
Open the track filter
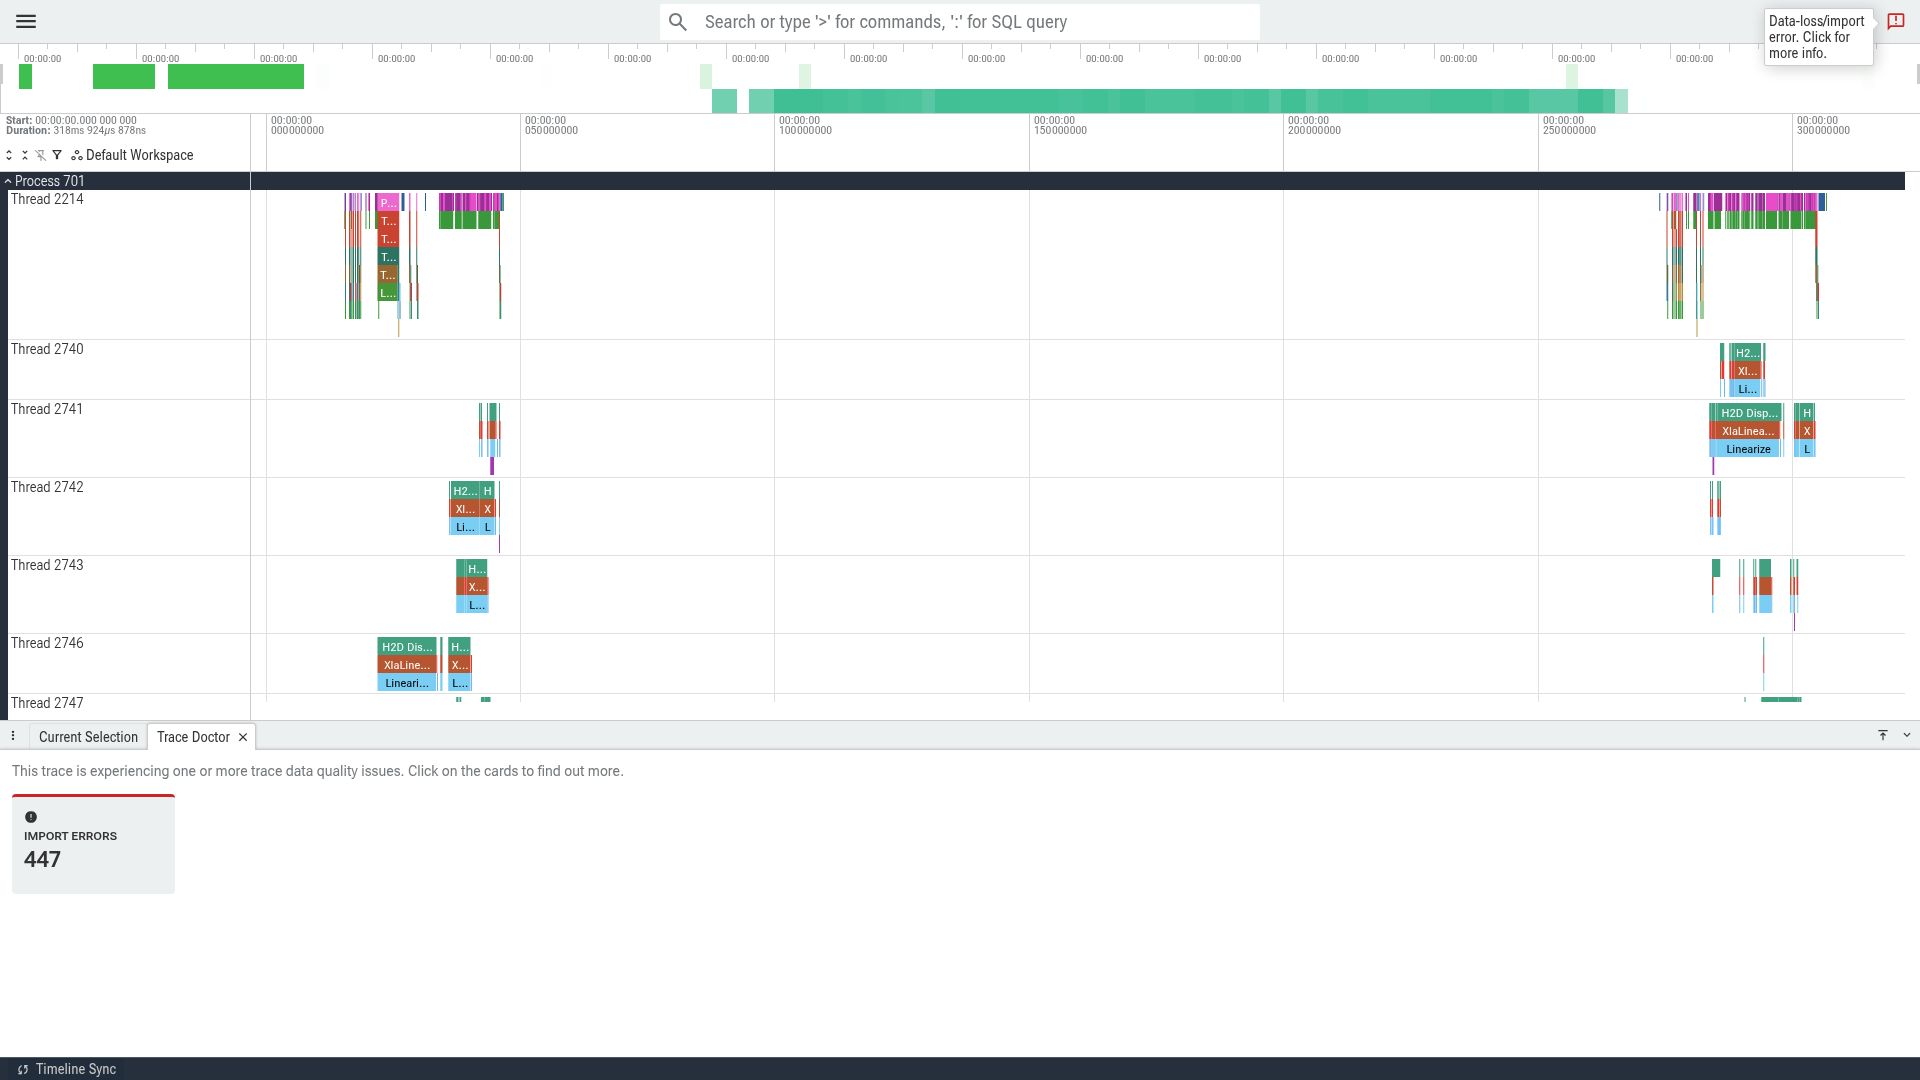point(57,155)
